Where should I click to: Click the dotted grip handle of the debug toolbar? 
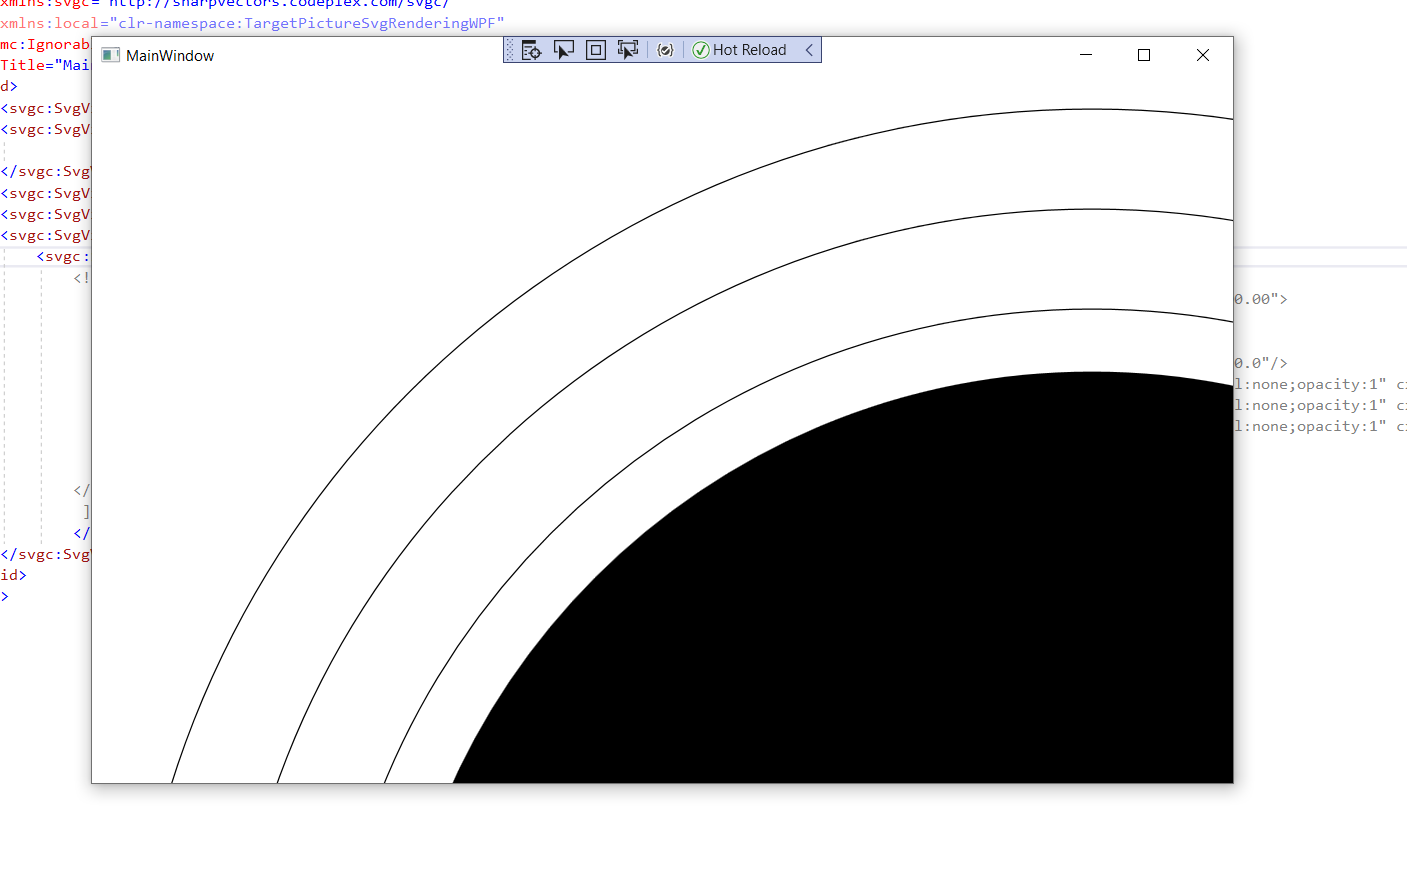509,49
